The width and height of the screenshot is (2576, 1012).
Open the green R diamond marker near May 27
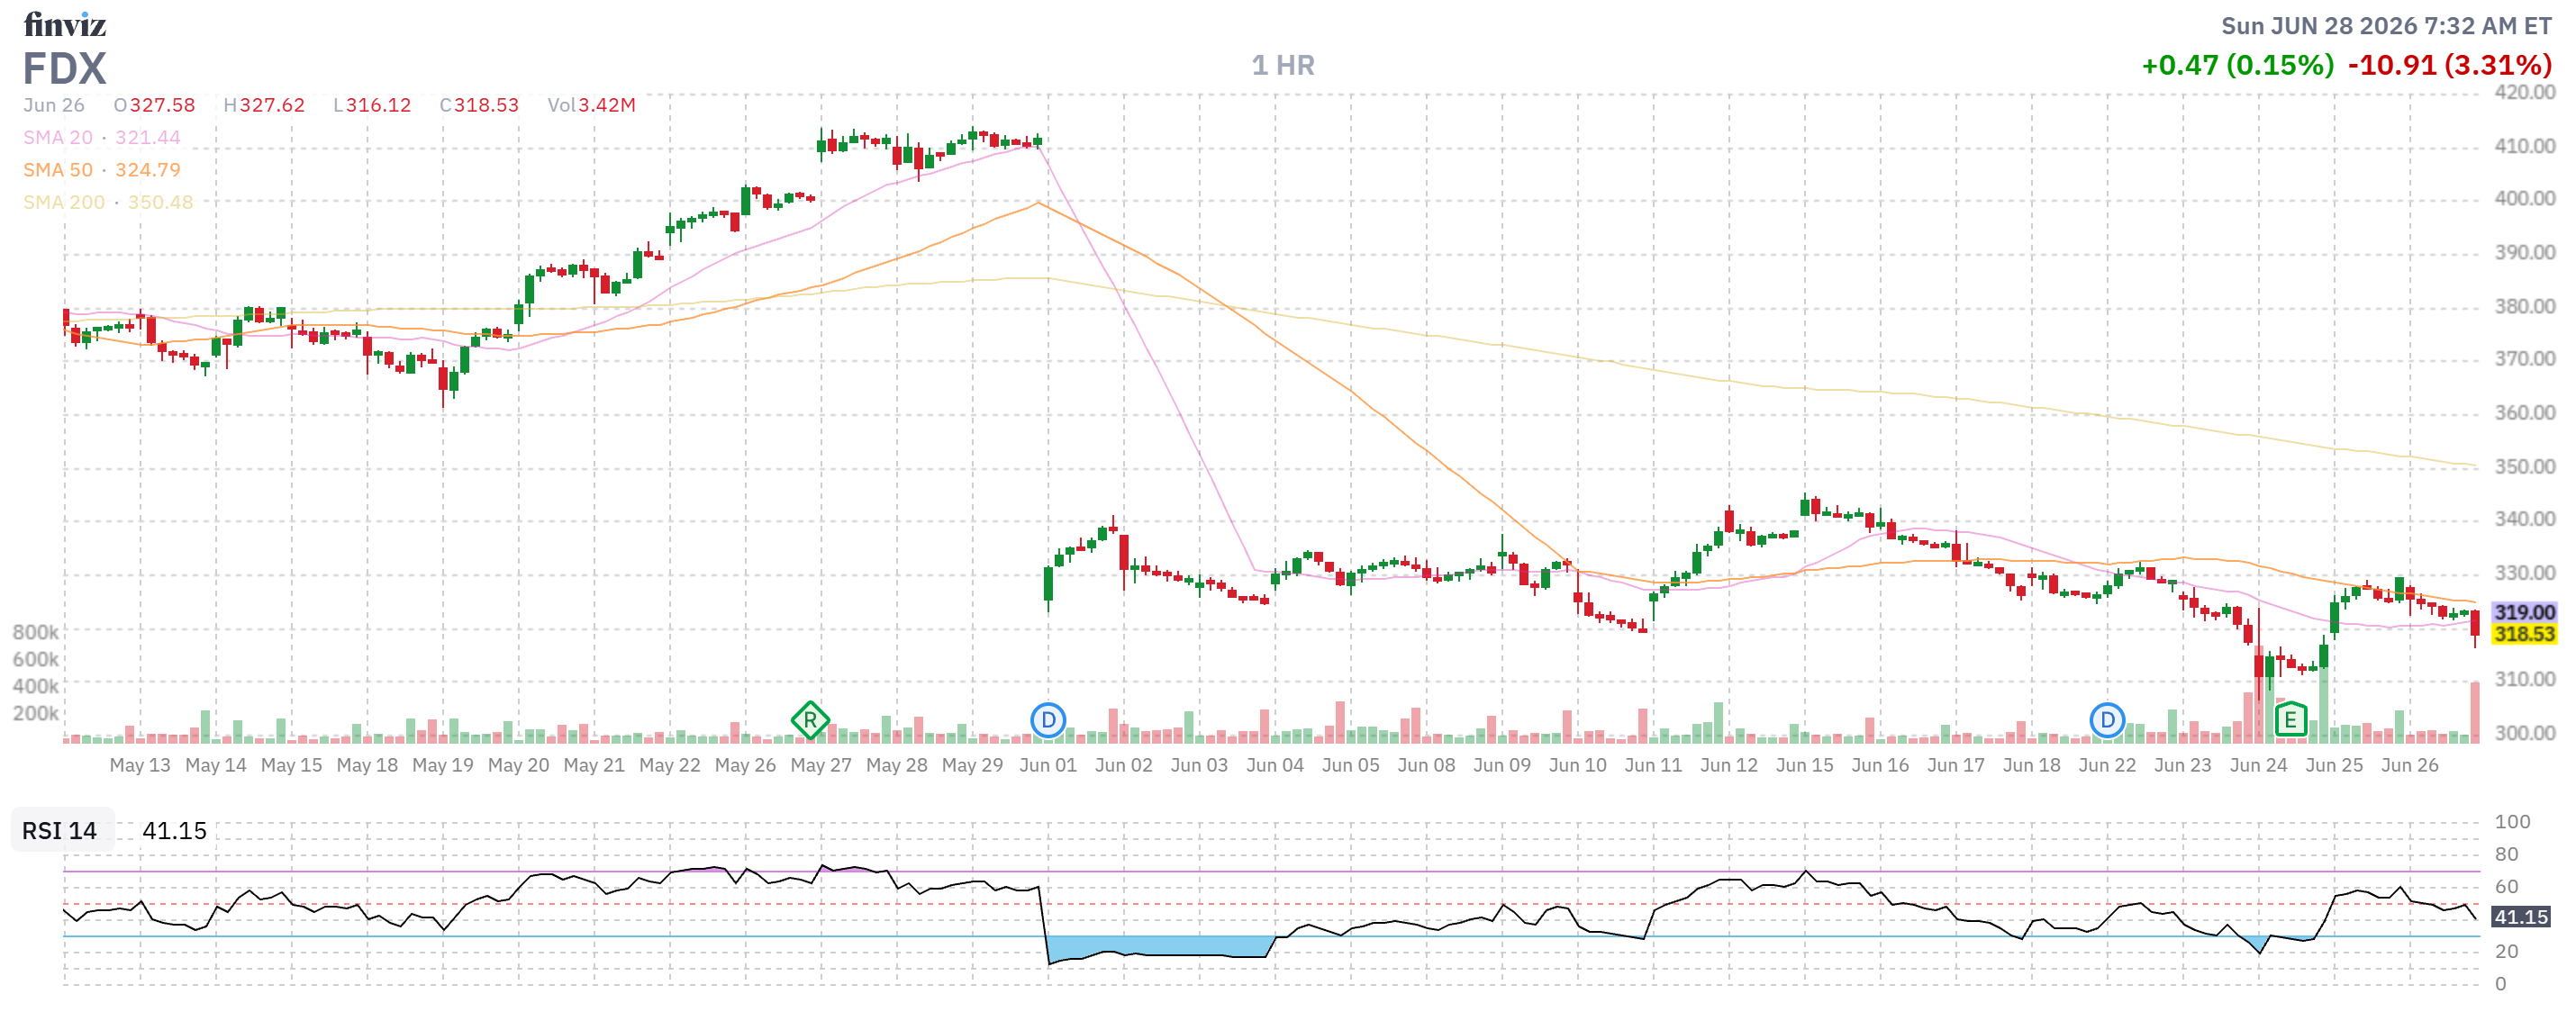click(x=810, y=720)
